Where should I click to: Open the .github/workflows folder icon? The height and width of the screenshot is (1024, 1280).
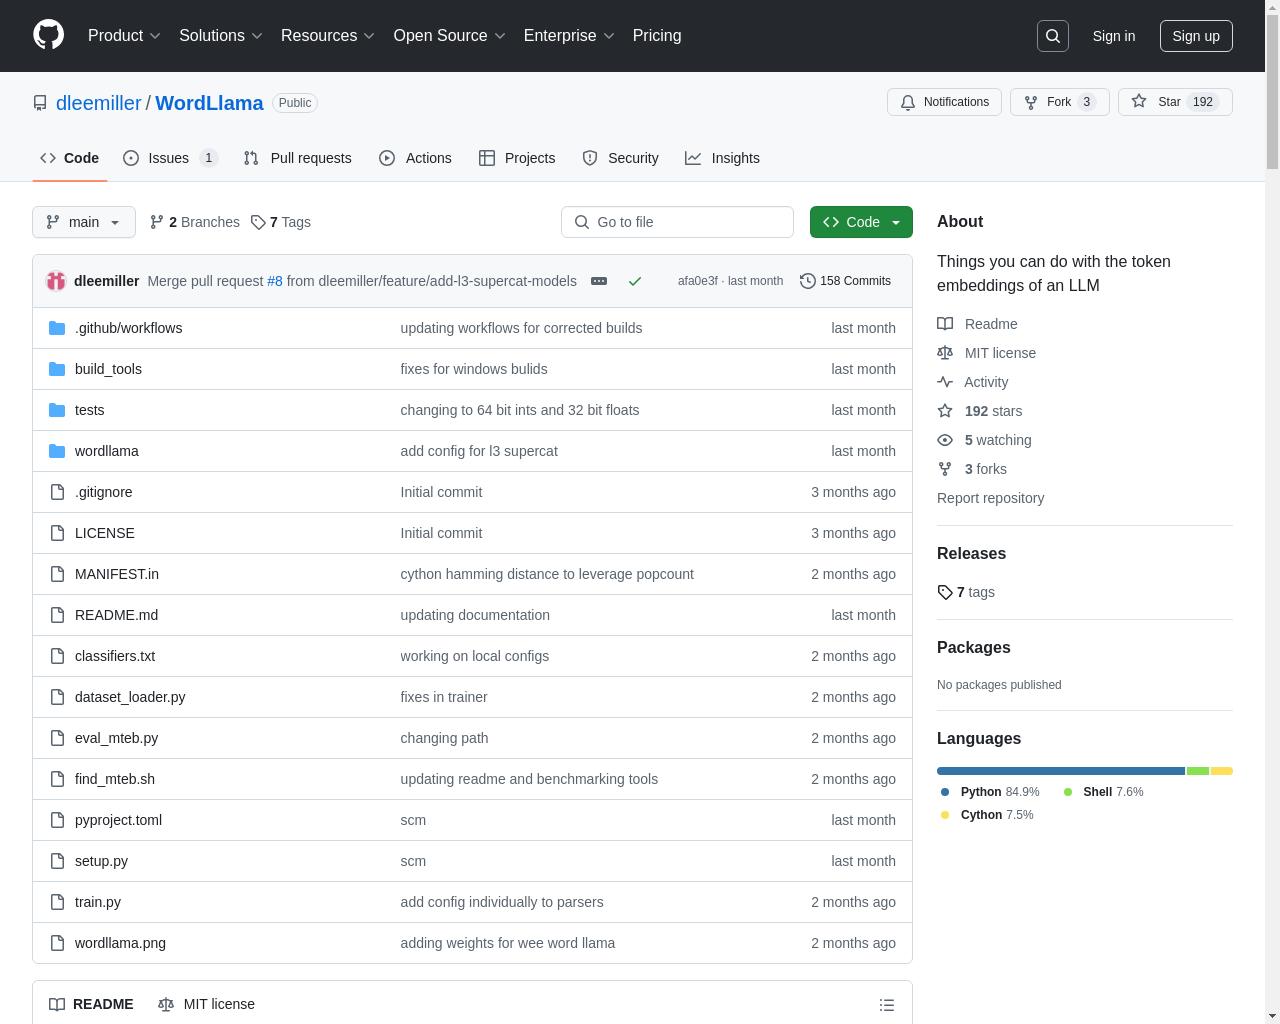(x=57, y=328)
